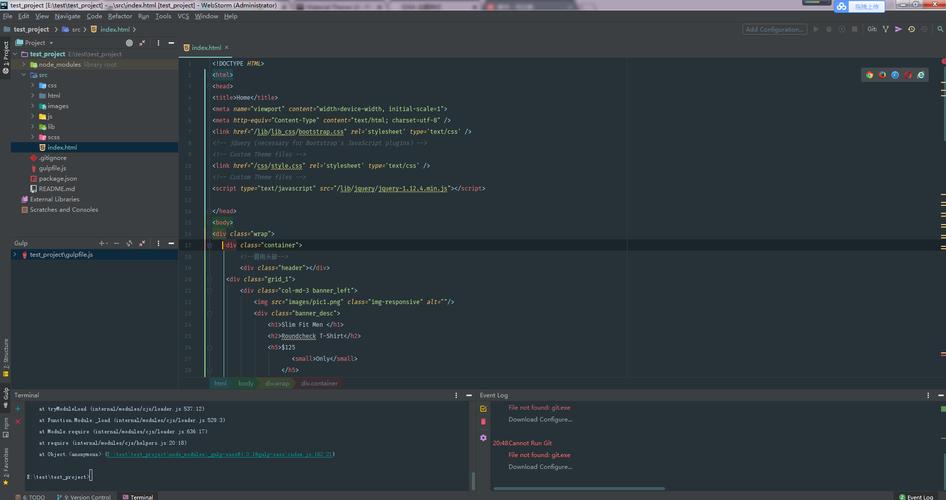Click the green Run triangle icon
Viewport: 946px width, 500px height.
[x=816, y=29]
